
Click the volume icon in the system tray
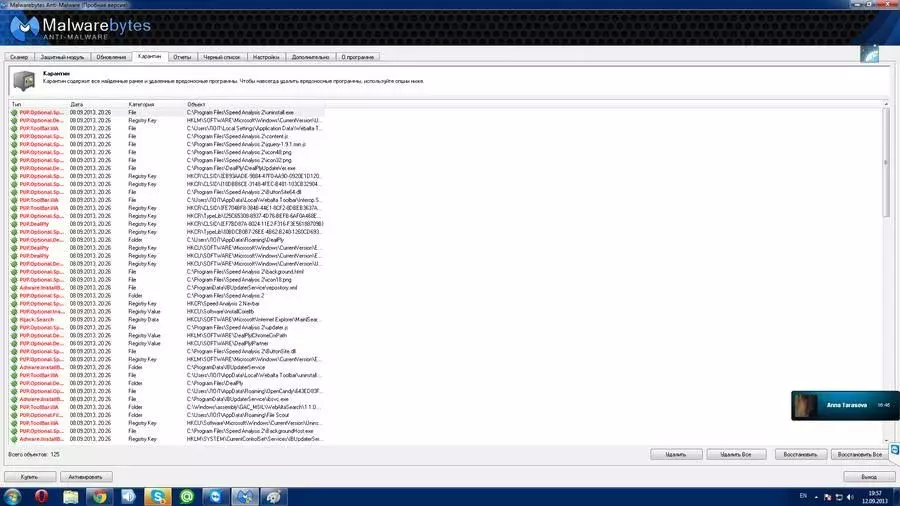850,497
